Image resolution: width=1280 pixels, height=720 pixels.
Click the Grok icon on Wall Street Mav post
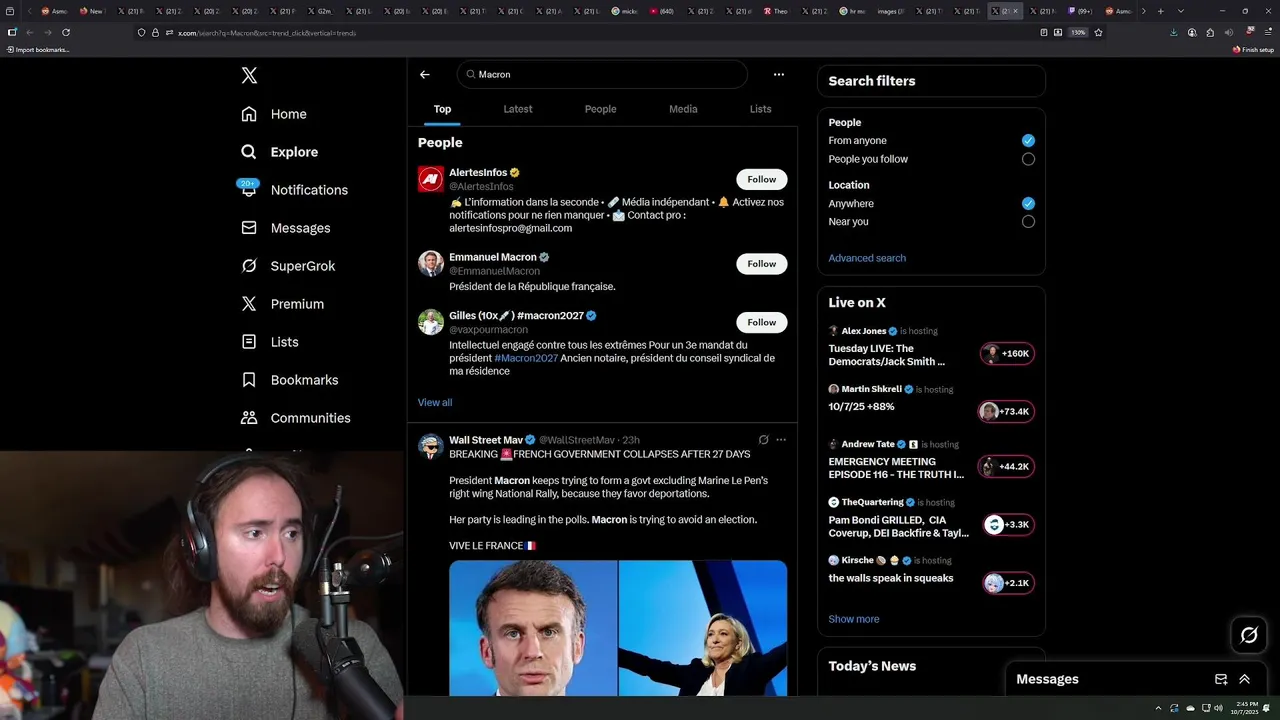click(x=763, y=440)
